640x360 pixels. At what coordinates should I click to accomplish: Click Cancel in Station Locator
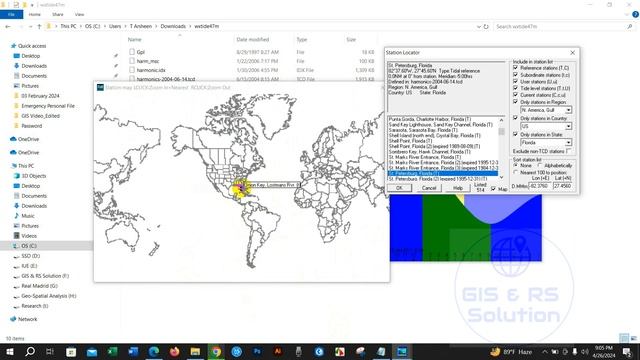click(x=429, y=188)
